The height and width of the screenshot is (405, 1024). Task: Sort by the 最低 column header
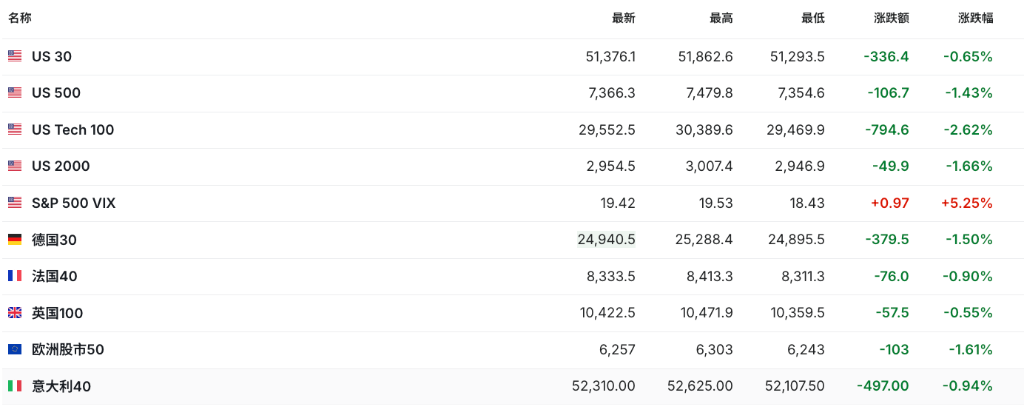813,18
